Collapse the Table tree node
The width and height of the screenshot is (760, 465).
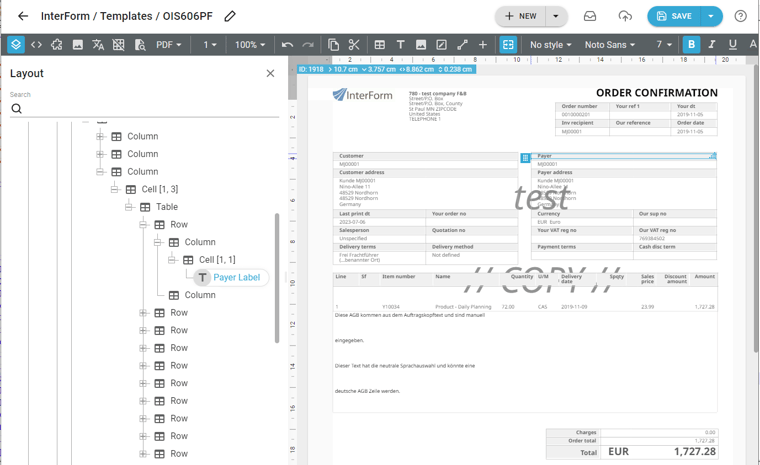click(x=129, y=207)
